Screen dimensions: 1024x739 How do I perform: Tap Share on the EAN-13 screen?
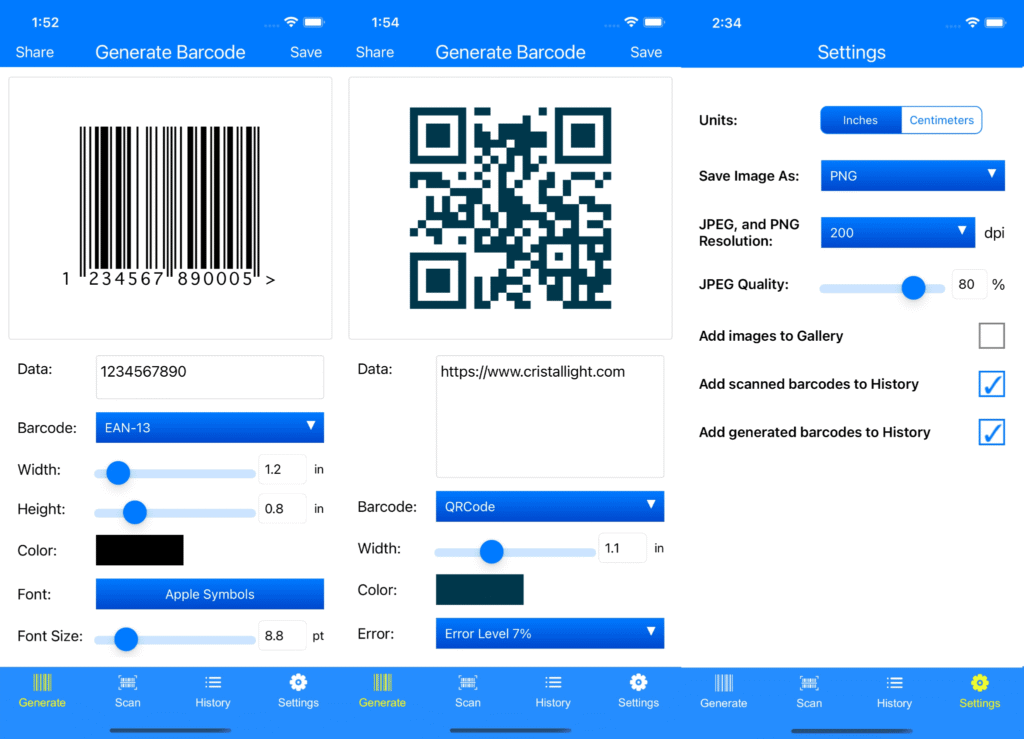34,52
